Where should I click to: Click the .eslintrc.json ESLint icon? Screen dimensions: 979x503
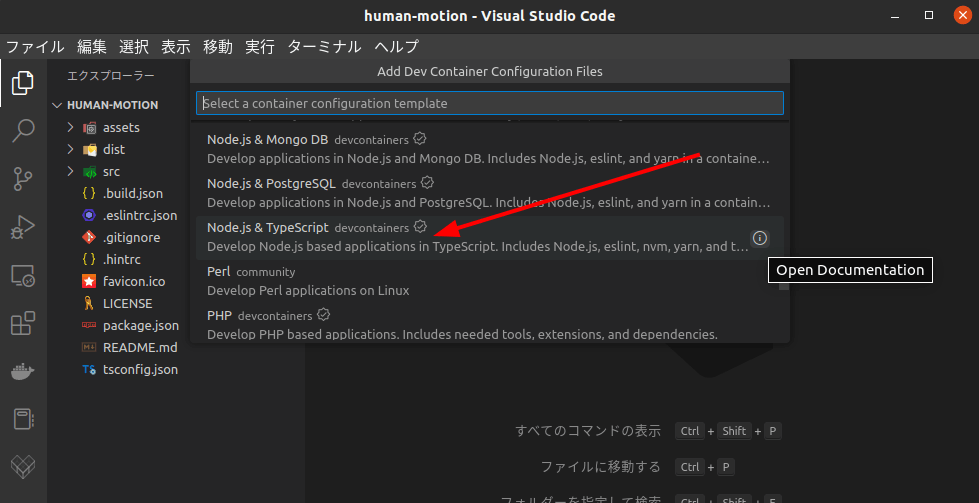[89, 215]
